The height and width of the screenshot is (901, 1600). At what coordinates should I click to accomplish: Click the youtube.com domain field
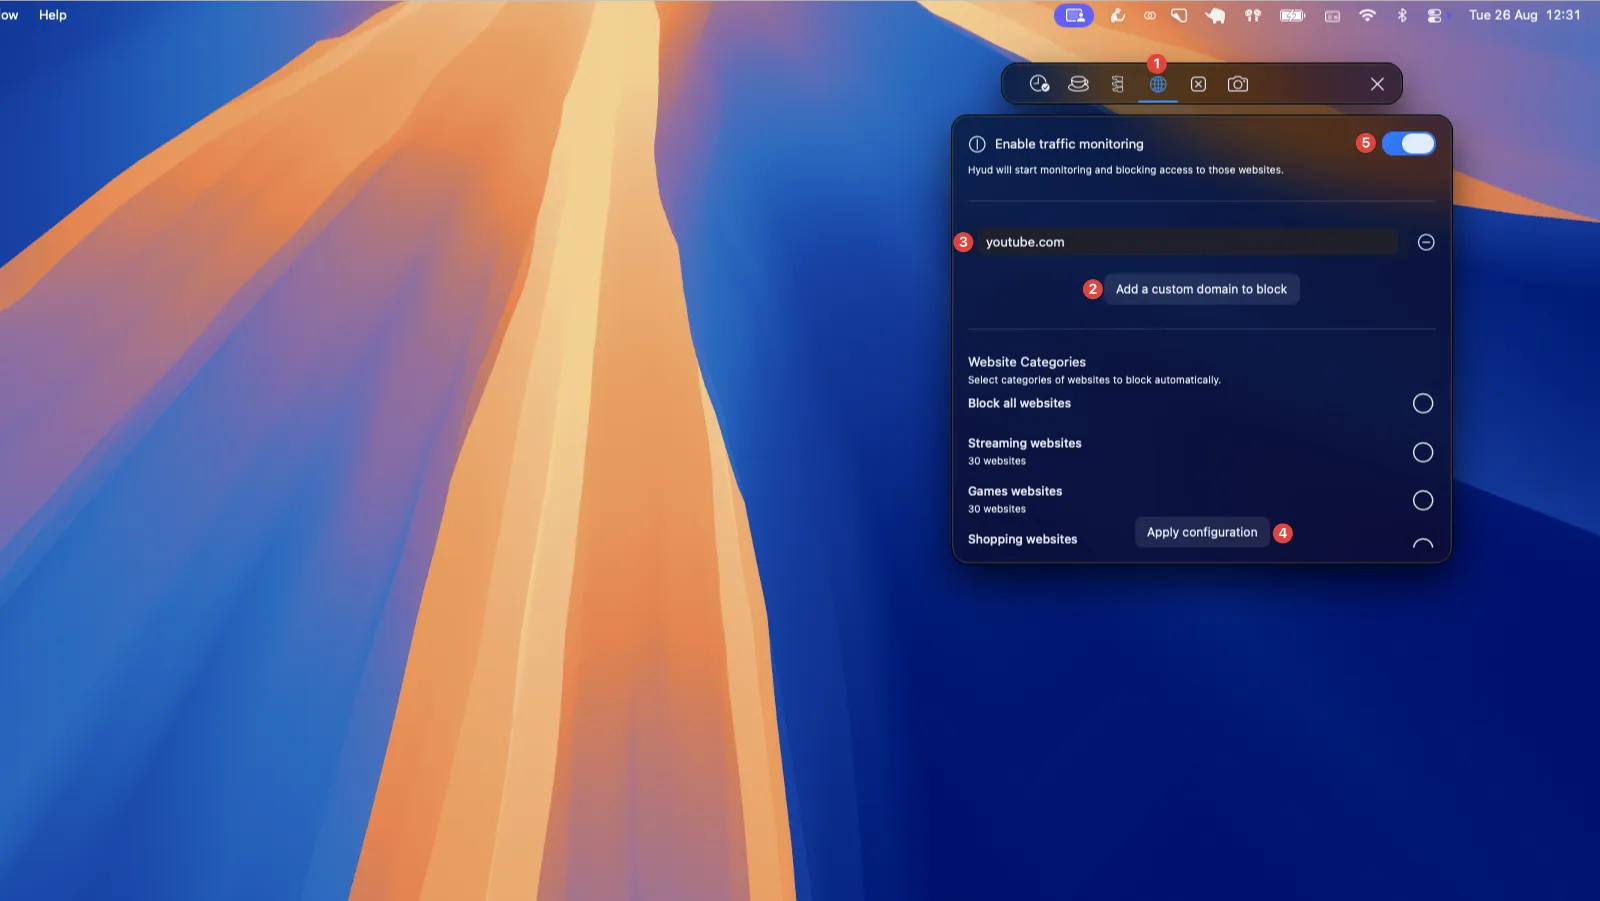click(x=1187, y=242)
